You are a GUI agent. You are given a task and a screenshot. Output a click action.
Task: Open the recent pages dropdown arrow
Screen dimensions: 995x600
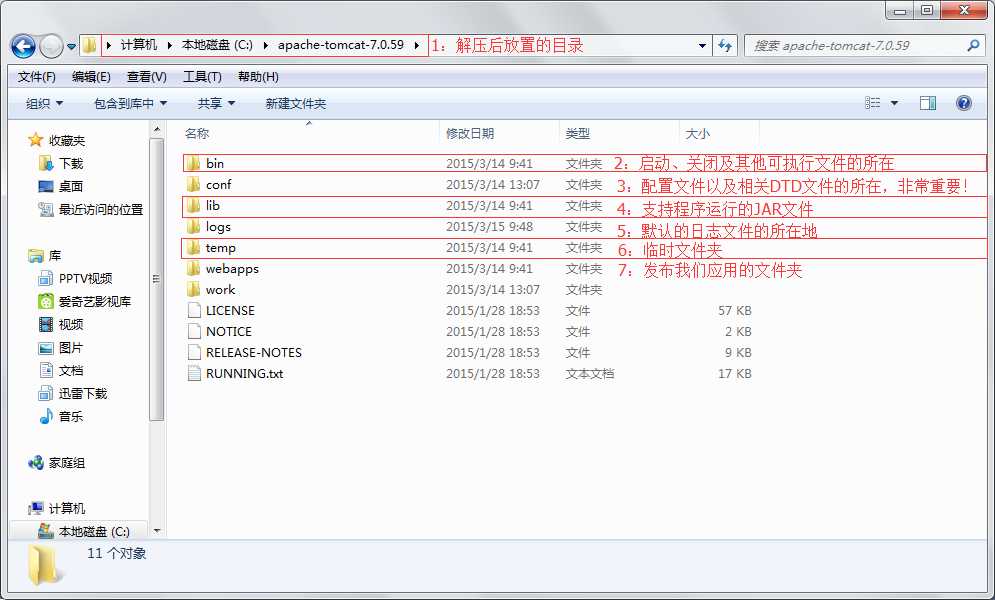[71, 46]
